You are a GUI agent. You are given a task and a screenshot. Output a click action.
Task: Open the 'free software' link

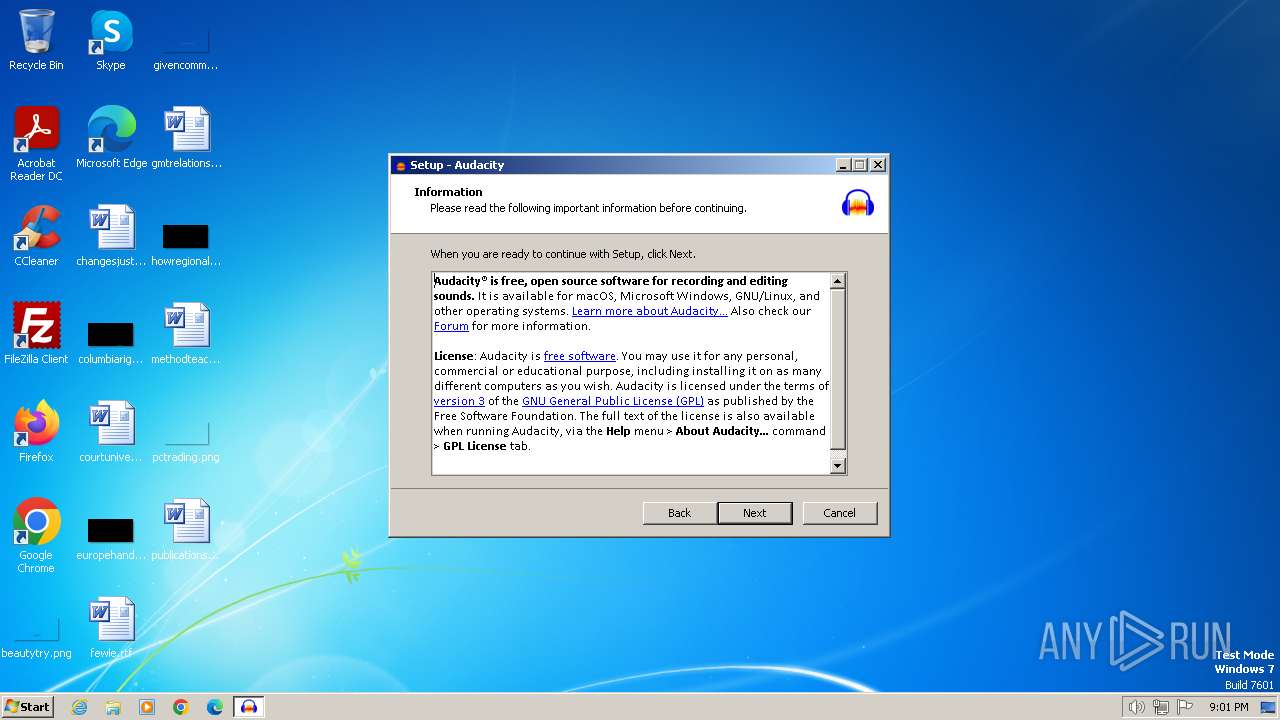[580, 356]
